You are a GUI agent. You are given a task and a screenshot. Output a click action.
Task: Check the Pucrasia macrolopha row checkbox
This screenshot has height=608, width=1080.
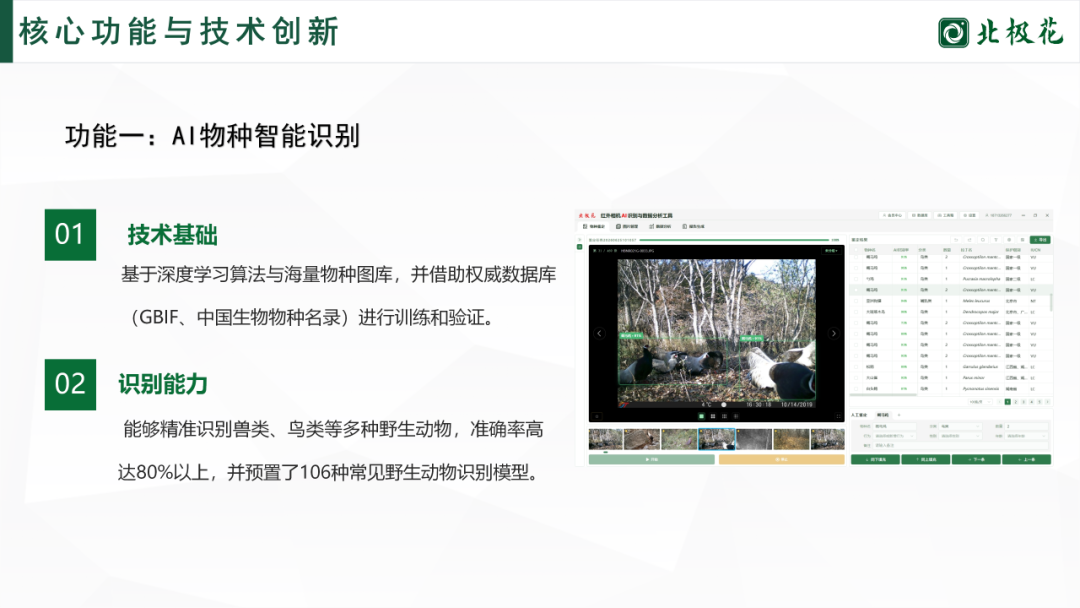click(x=856, y=279)
